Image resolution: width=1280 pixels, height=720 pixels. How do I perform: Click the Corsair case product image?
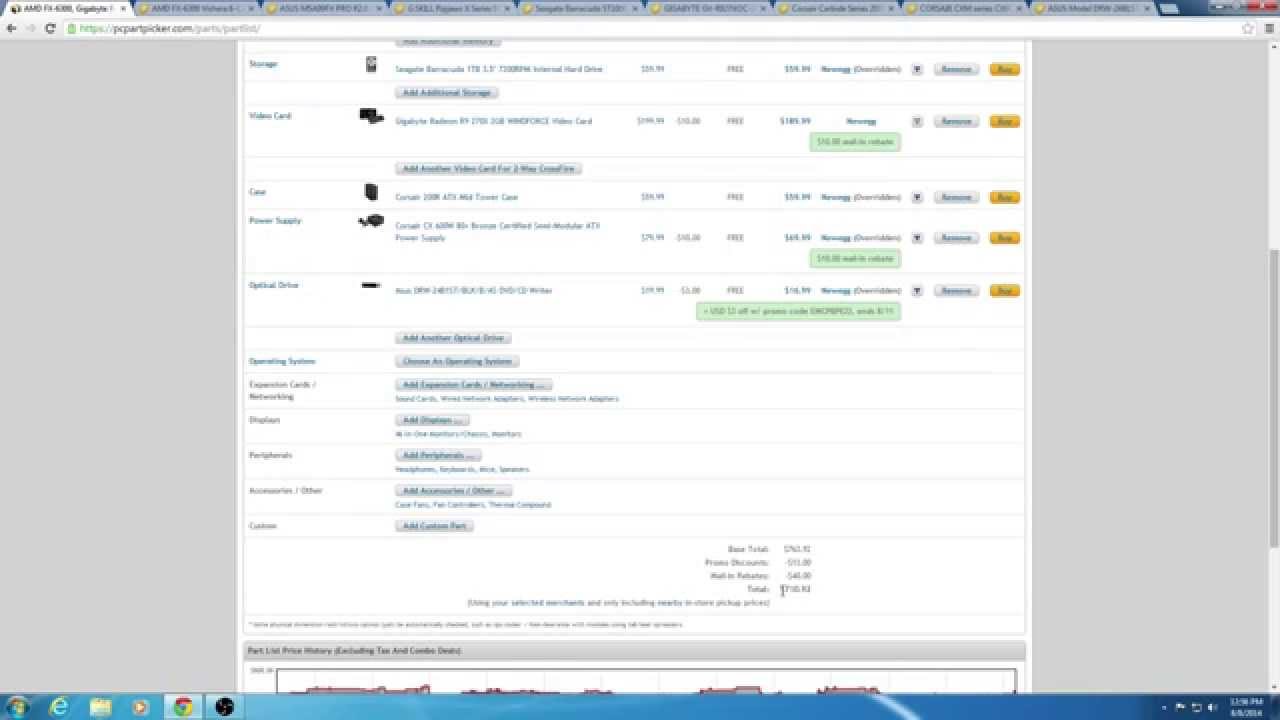pyautogui.click(x=371, y=192)
